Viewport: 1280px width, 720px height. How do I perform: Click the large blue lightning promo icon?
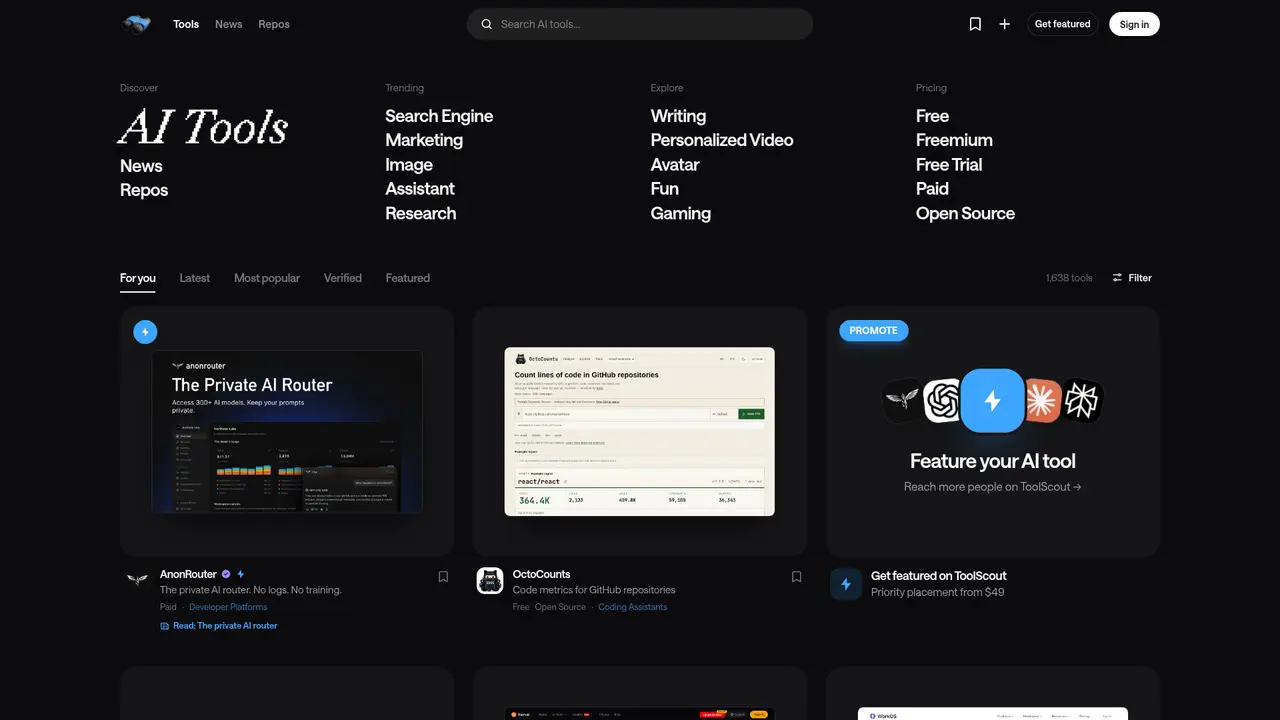(993, 401)
